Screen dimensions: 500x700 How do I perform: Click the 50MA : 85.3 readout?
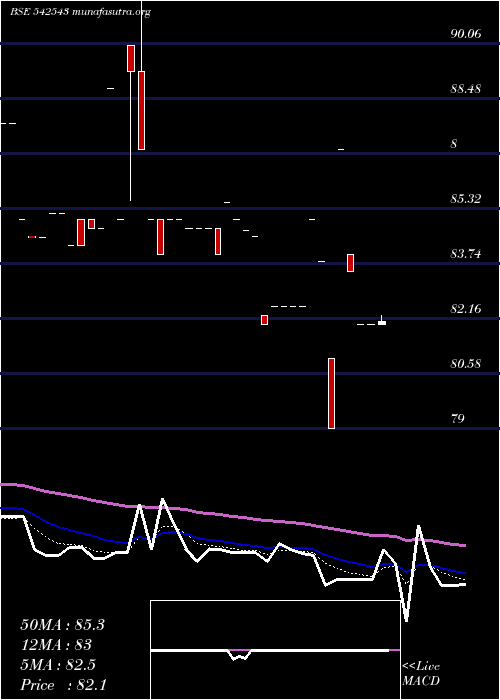(x=62, y=625)
